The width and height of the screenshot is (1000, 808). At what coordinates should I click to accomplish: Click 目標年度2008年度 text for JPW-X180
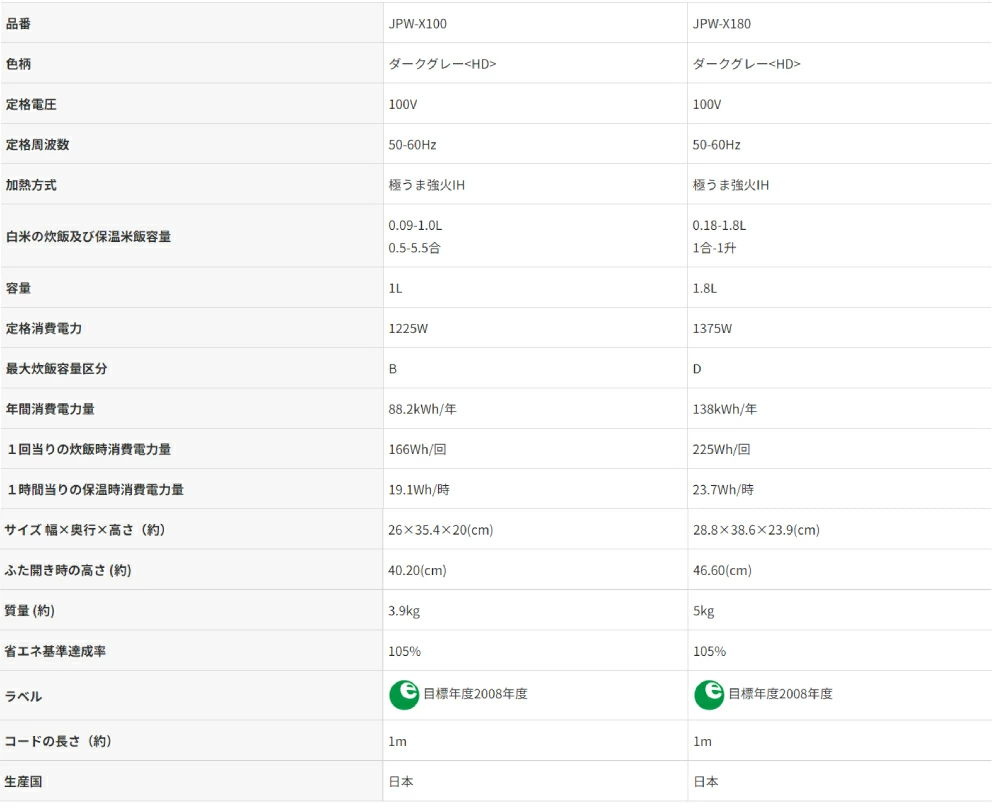pos(781,694)
